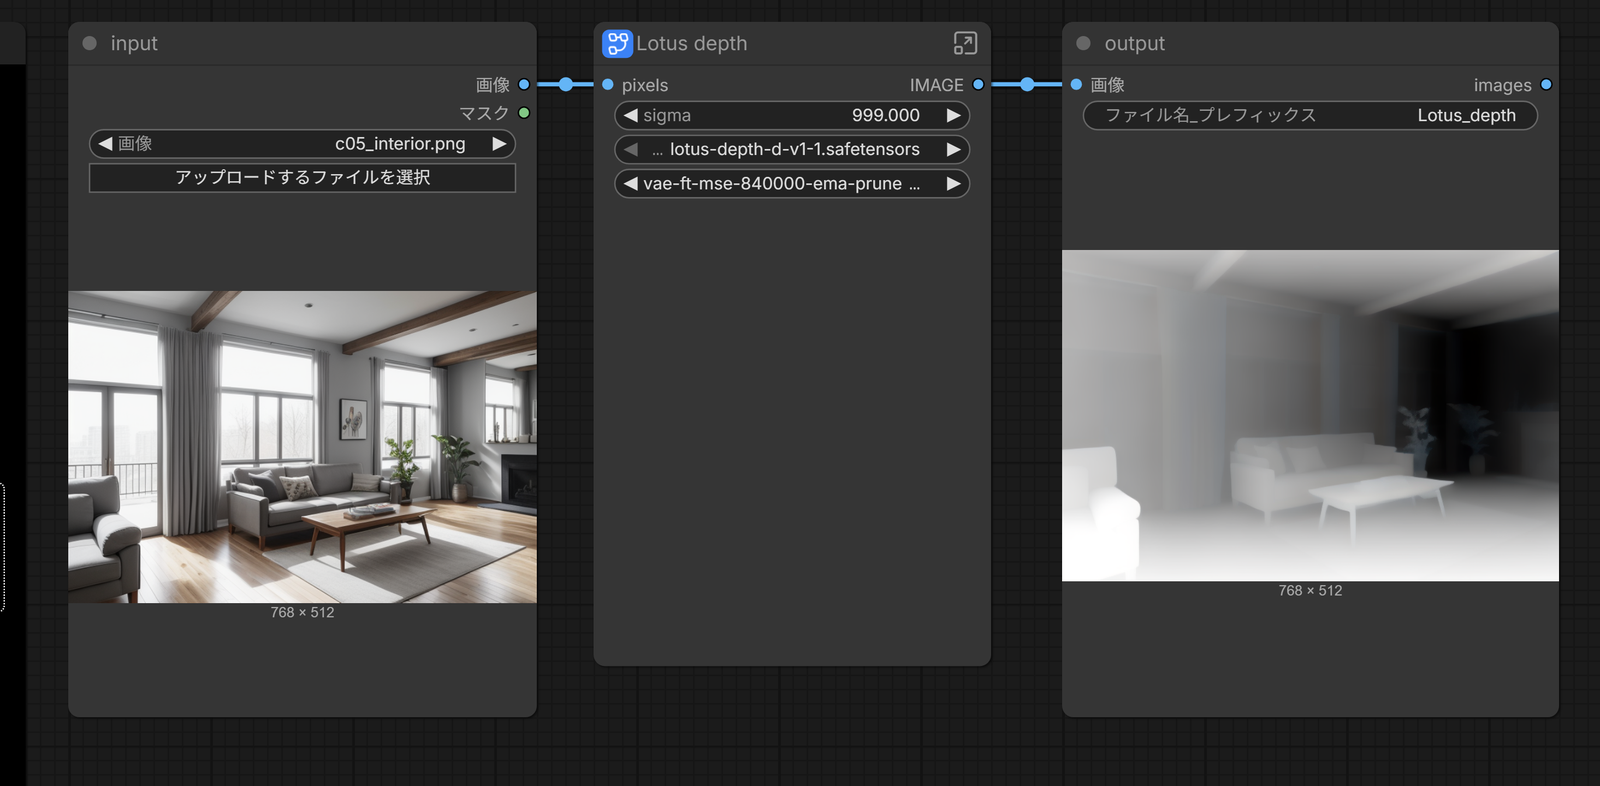Select the next VAE after vae-ft-mse-840000-ema-prune
The height and width of the screenshot is (786, 1600).
click(953, 184)
